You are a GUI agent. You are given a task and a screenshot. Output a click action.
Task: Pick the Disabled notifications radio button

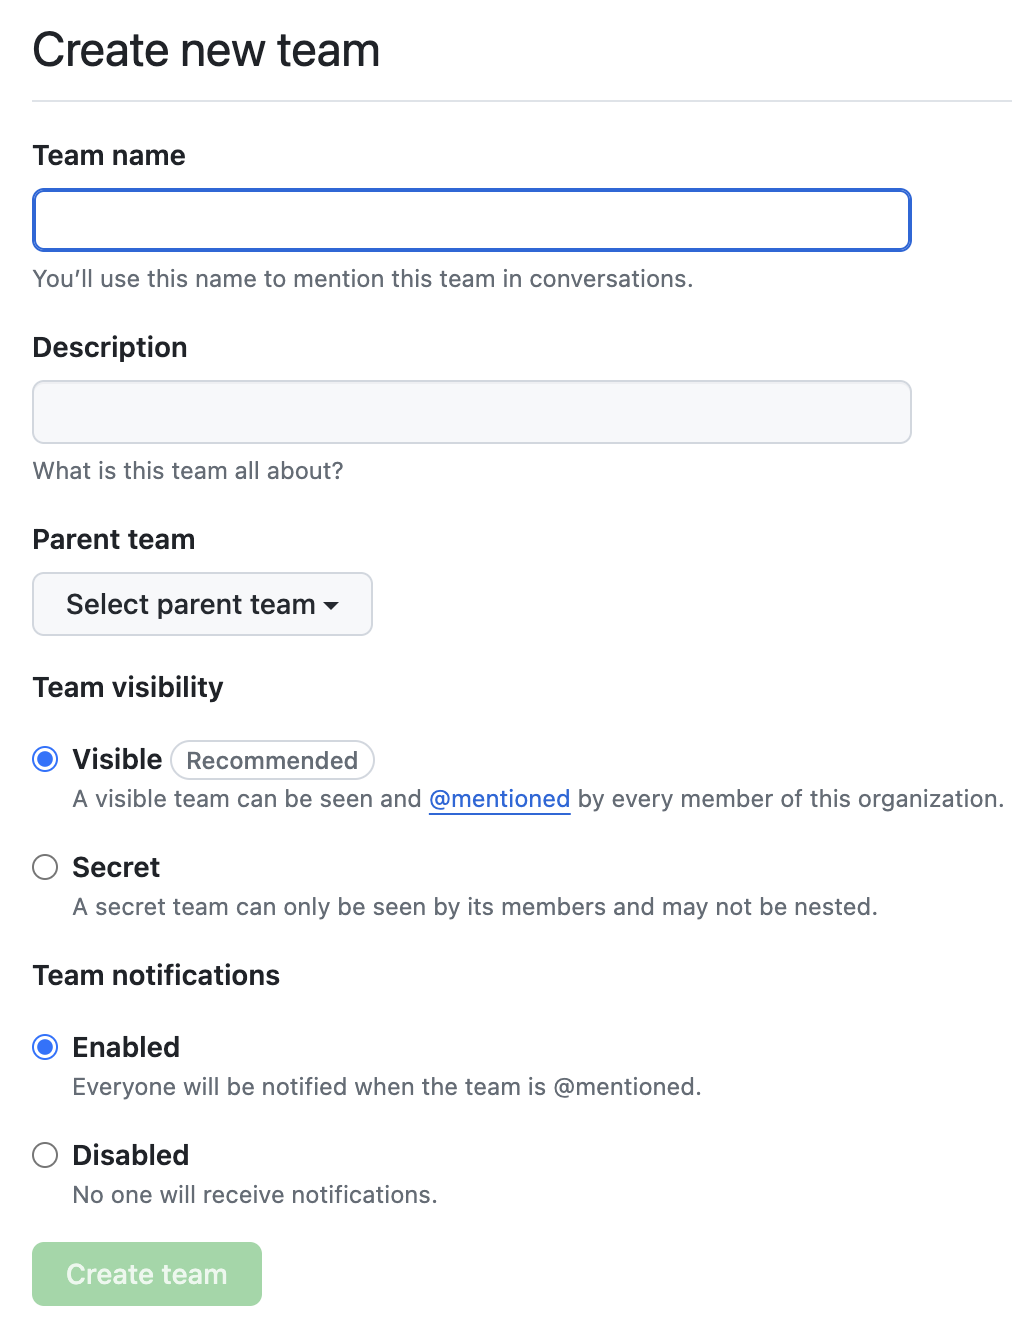45,1155
